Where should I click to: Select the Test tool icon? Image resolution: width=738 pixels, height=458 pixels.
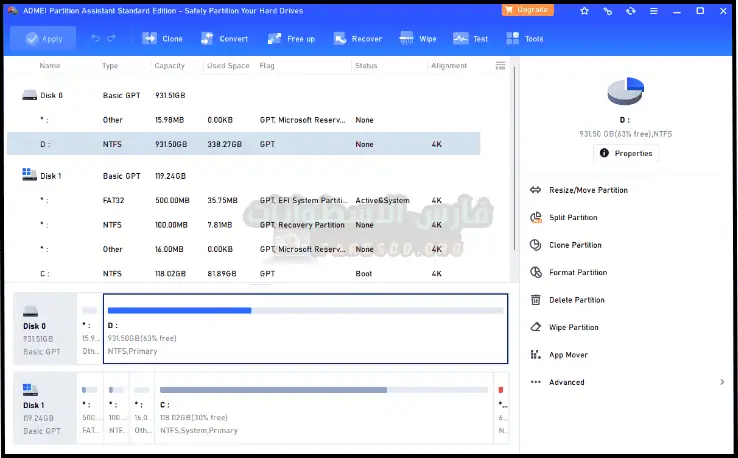pos(470,39)
